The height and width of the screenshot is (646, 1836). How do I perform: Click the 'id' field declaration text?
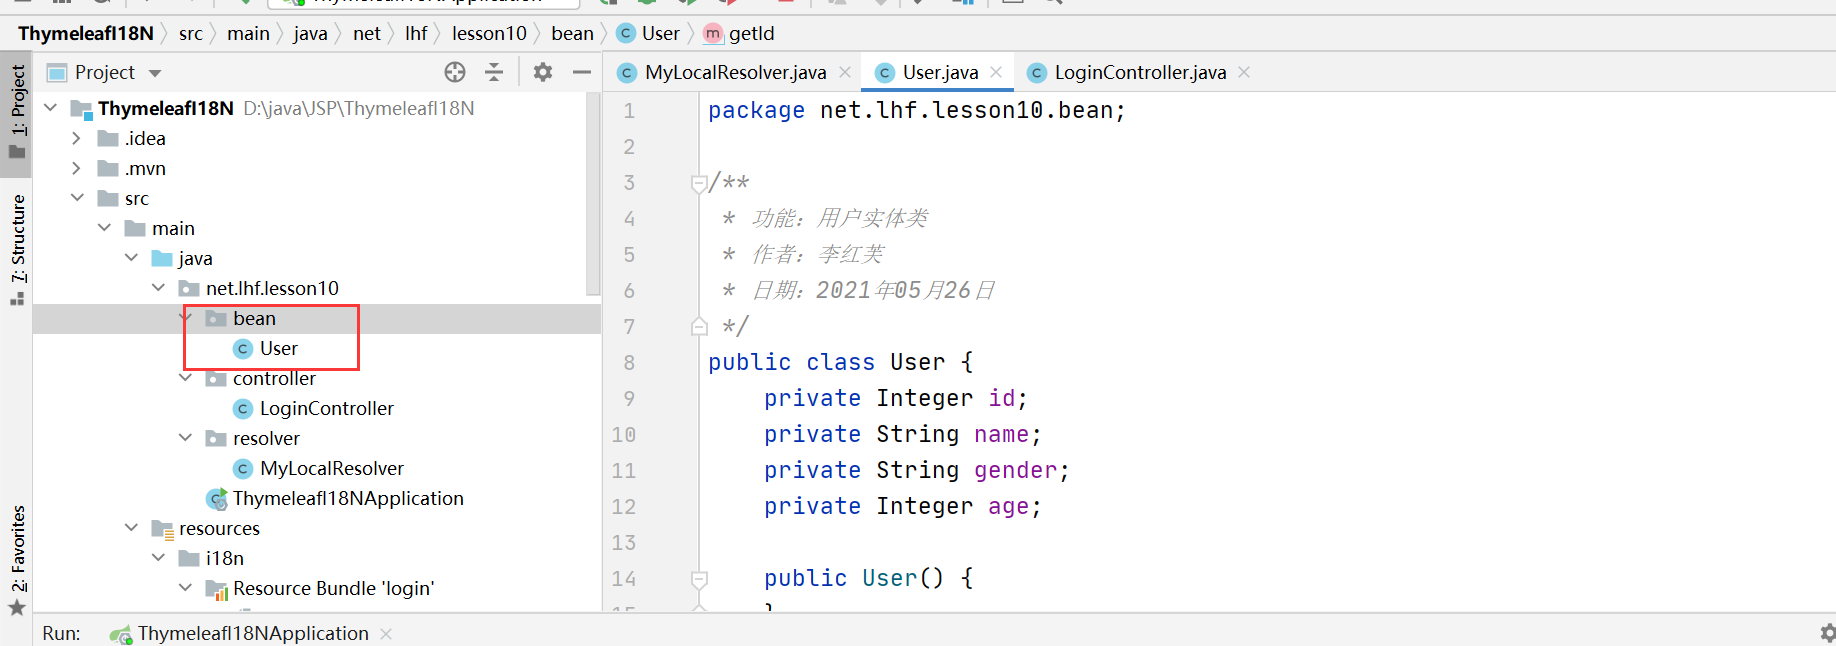[x=895, y=398]
